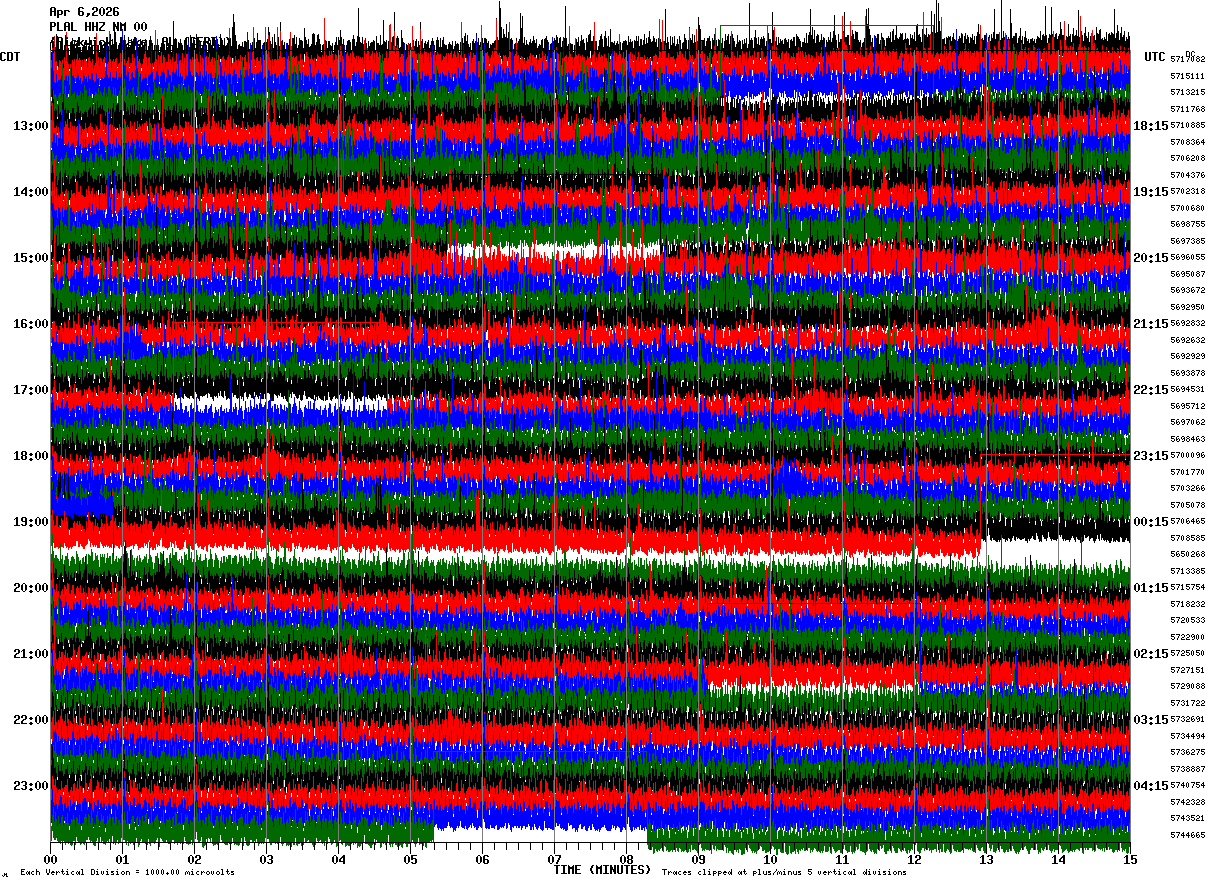
Task: Click the trace value '5736275'
Action: coord(1187,752)
